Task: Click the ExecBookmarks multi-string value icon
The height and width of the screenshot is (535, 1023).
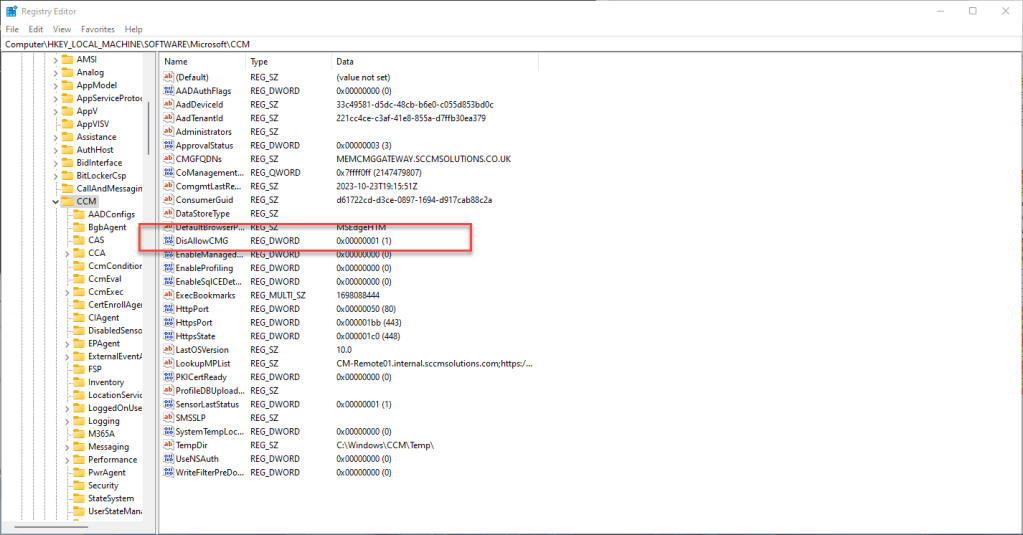Action: 168,296
